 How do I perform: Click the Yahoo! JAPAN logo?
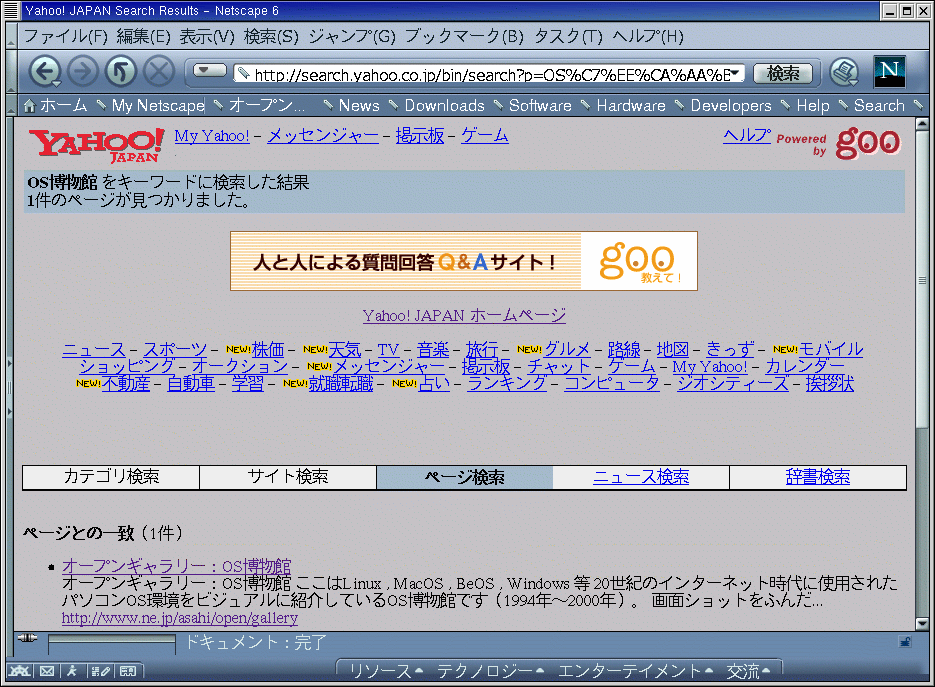click(x=97, y=145)
